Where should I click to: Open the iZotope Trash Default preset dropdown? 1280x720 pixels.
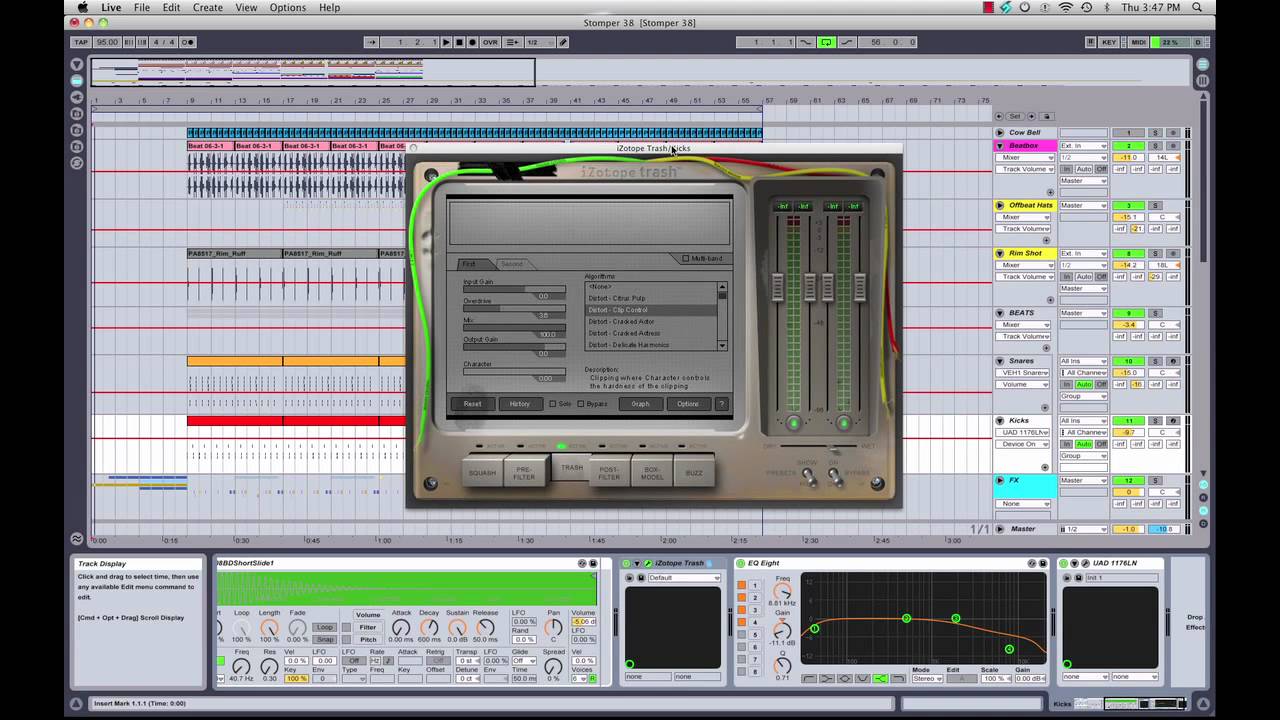(x=684, y=578)
